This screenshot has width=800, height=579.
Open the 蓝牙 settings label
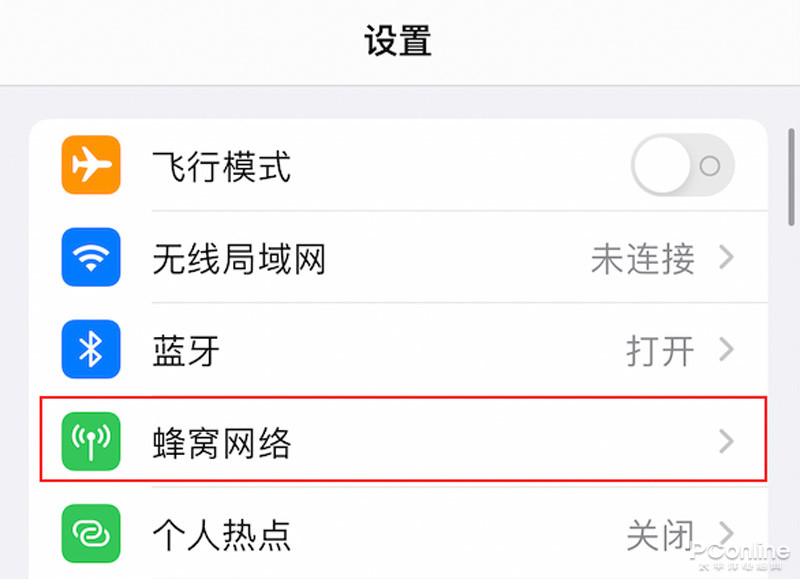[186, 351]
